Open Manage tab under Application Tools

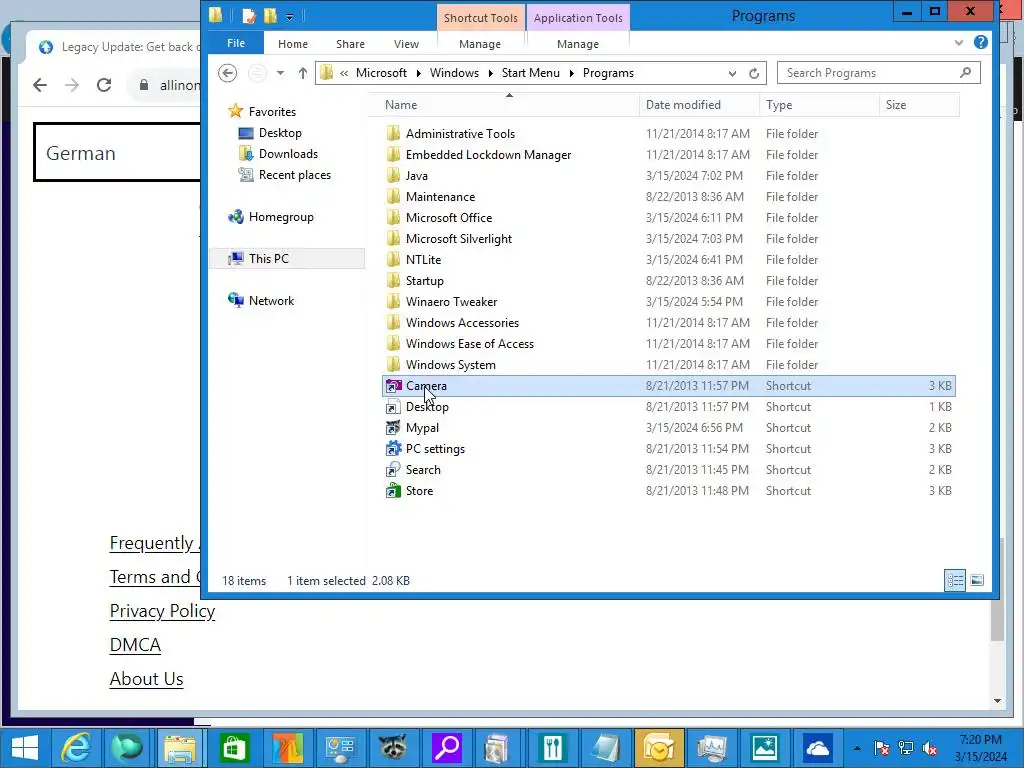pyautogui.click(x=578, y=44)
